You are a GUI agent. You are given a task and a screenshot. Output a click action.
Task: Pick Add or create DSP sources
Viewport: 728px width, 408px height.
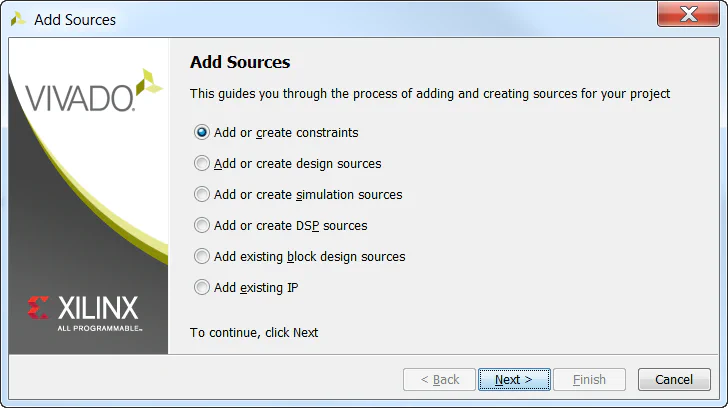pos(203,225)
